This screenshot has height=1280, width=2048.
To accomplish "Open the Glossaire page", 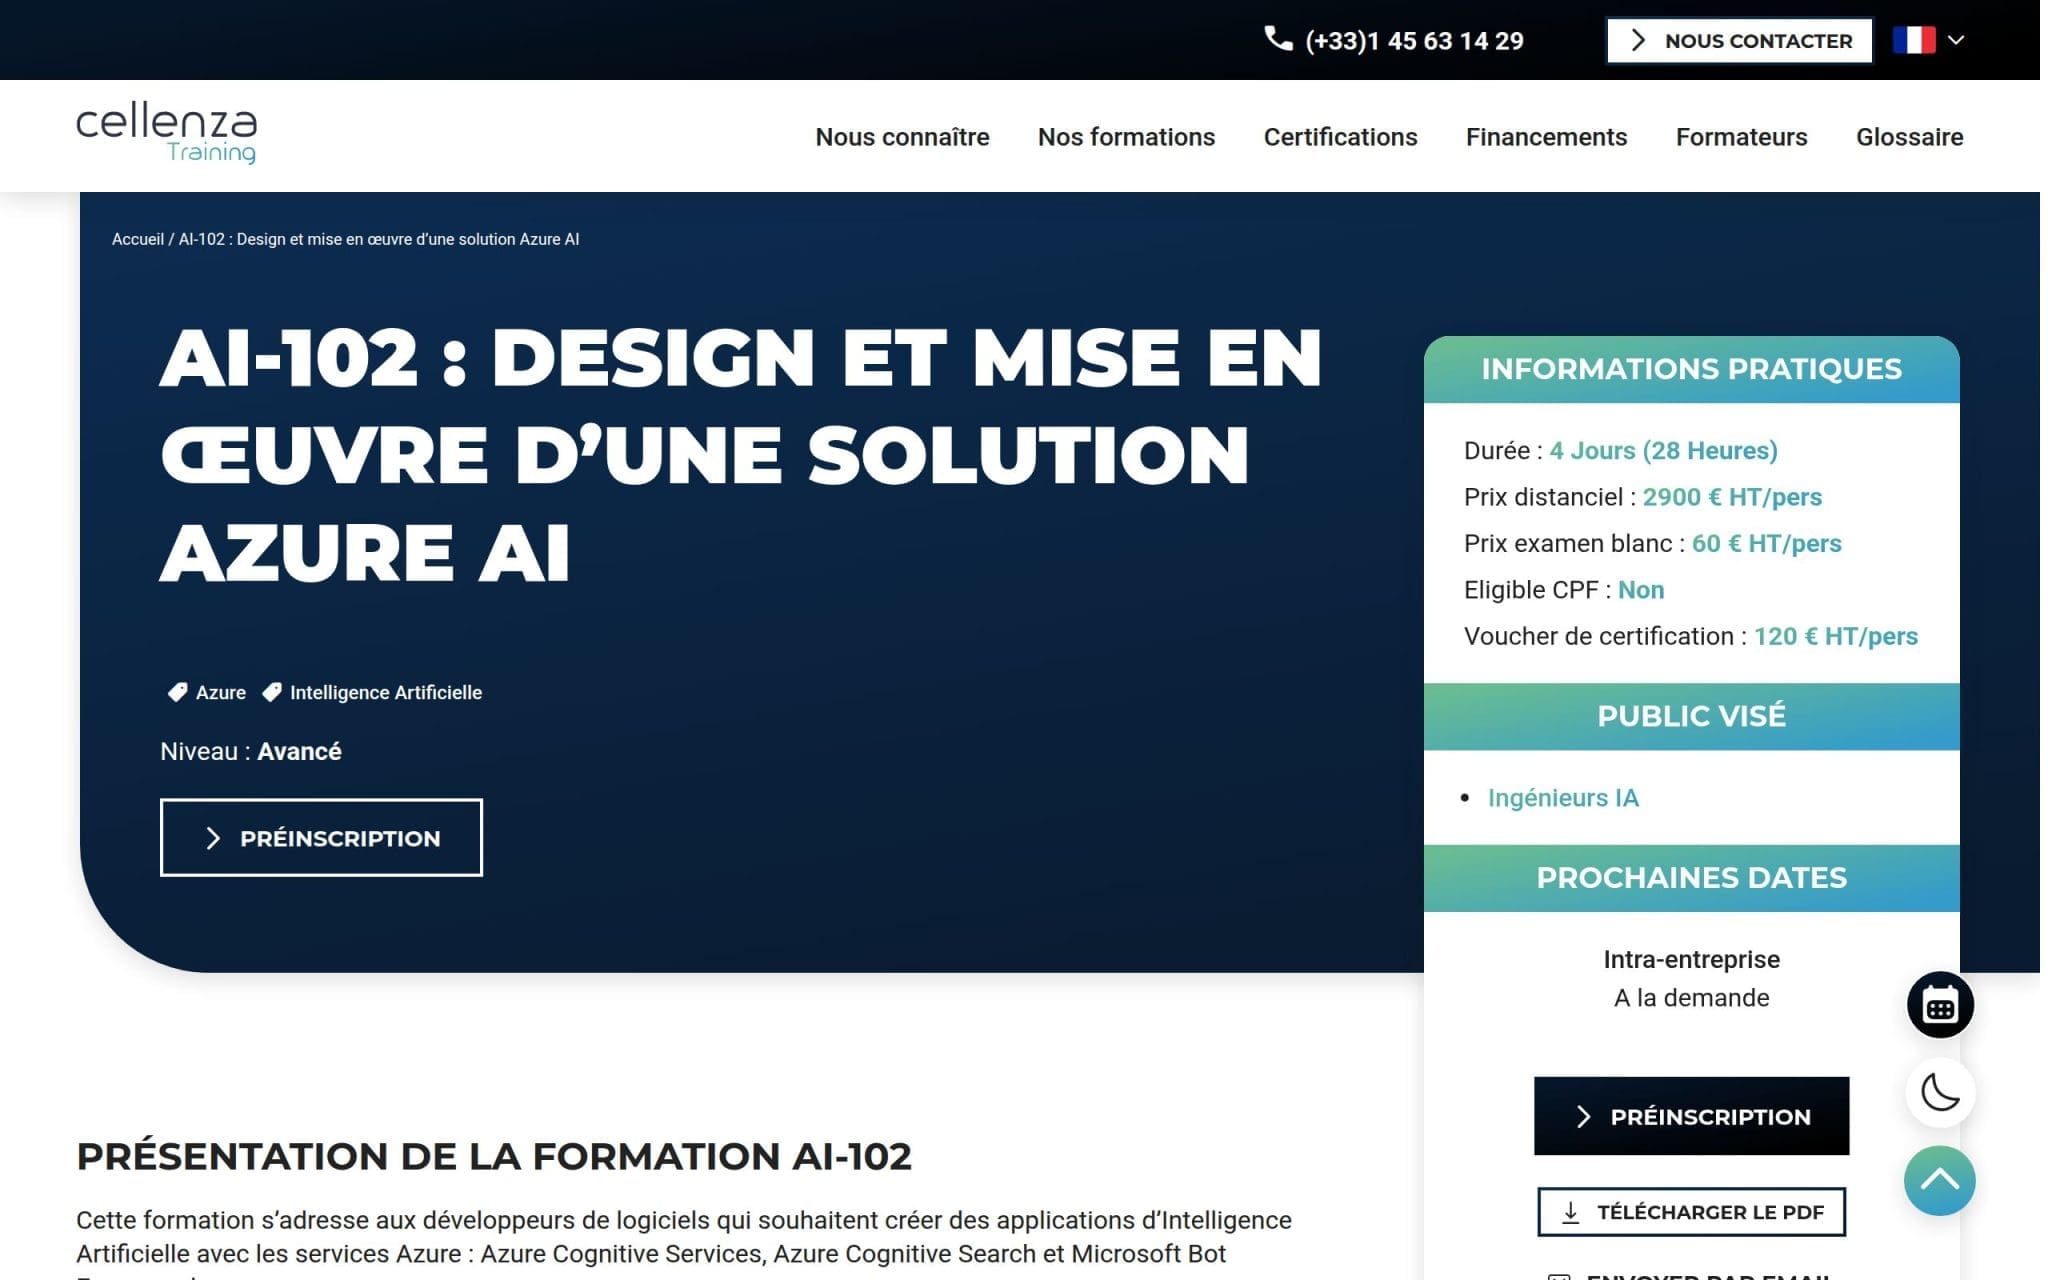I will (1909, 137).
